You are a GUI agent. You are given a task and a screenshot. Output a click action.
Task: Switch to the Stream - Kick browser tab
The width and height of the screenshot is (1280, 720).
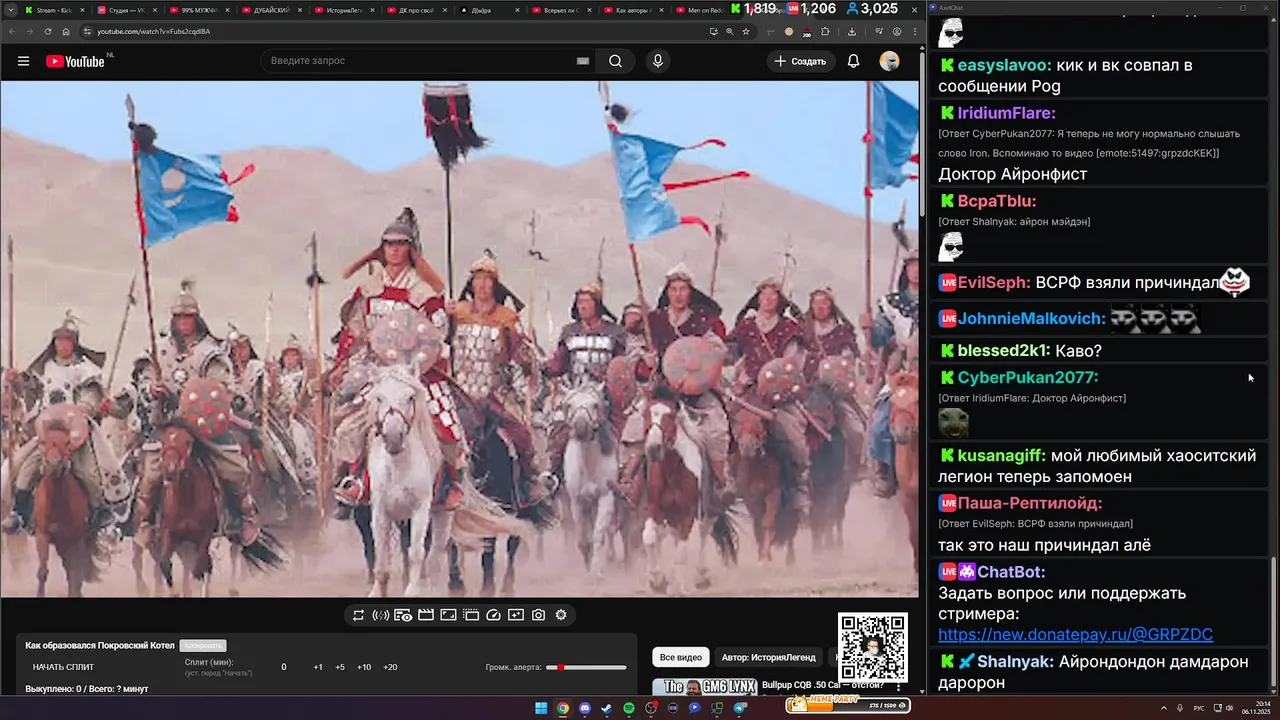tap(52, 10)
